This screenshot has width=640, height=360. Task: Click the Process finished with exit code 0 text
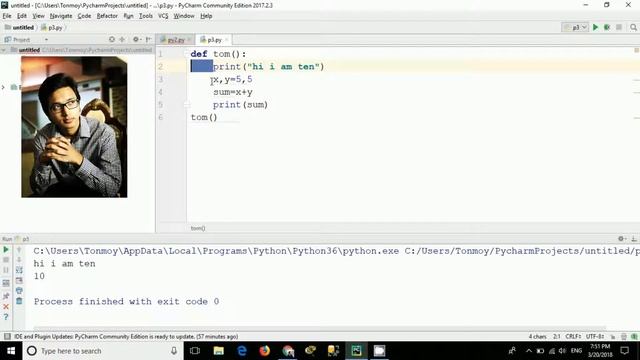point(127,302)
